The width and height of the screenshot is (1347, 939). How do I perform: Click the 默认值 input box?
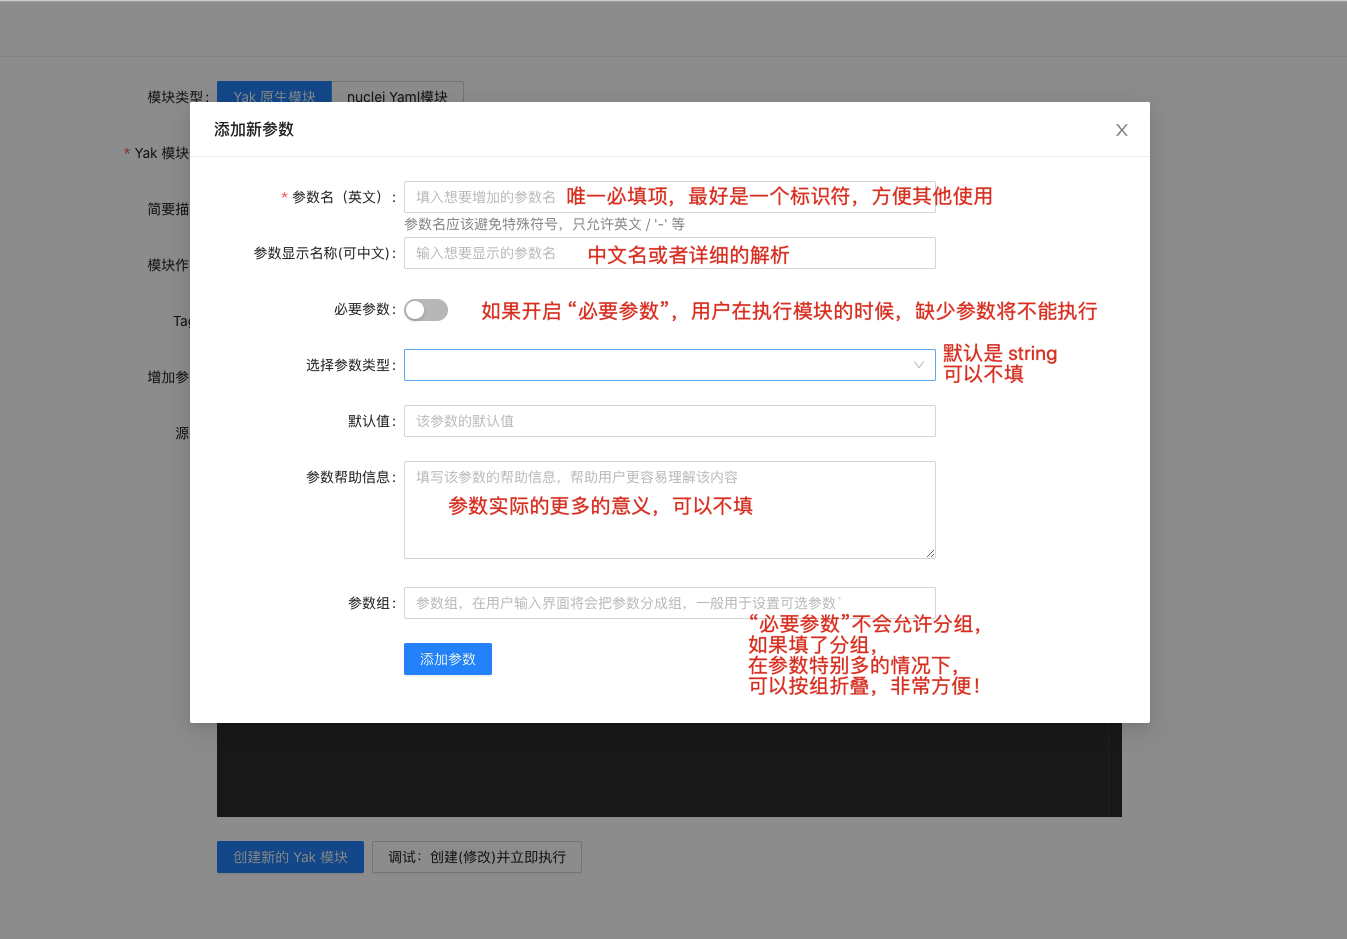(x=669, y=421)
